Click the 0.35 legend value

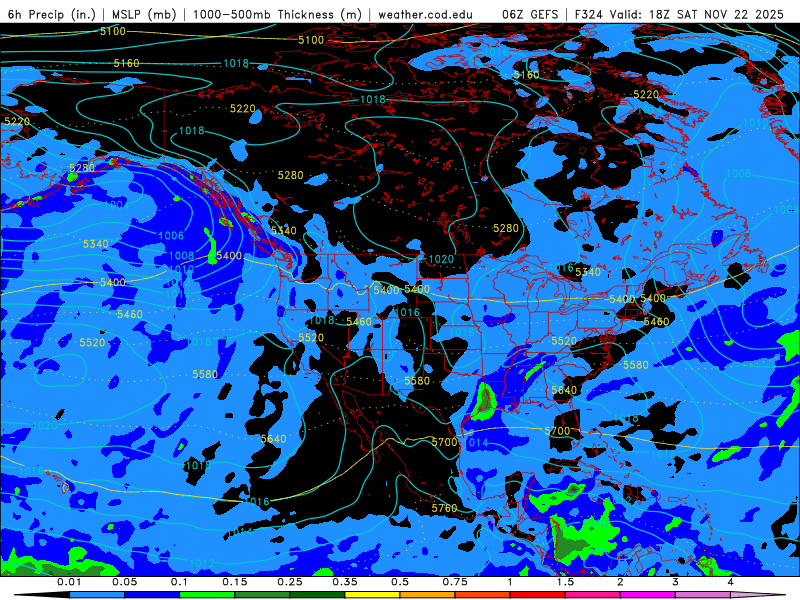(345, 582)
